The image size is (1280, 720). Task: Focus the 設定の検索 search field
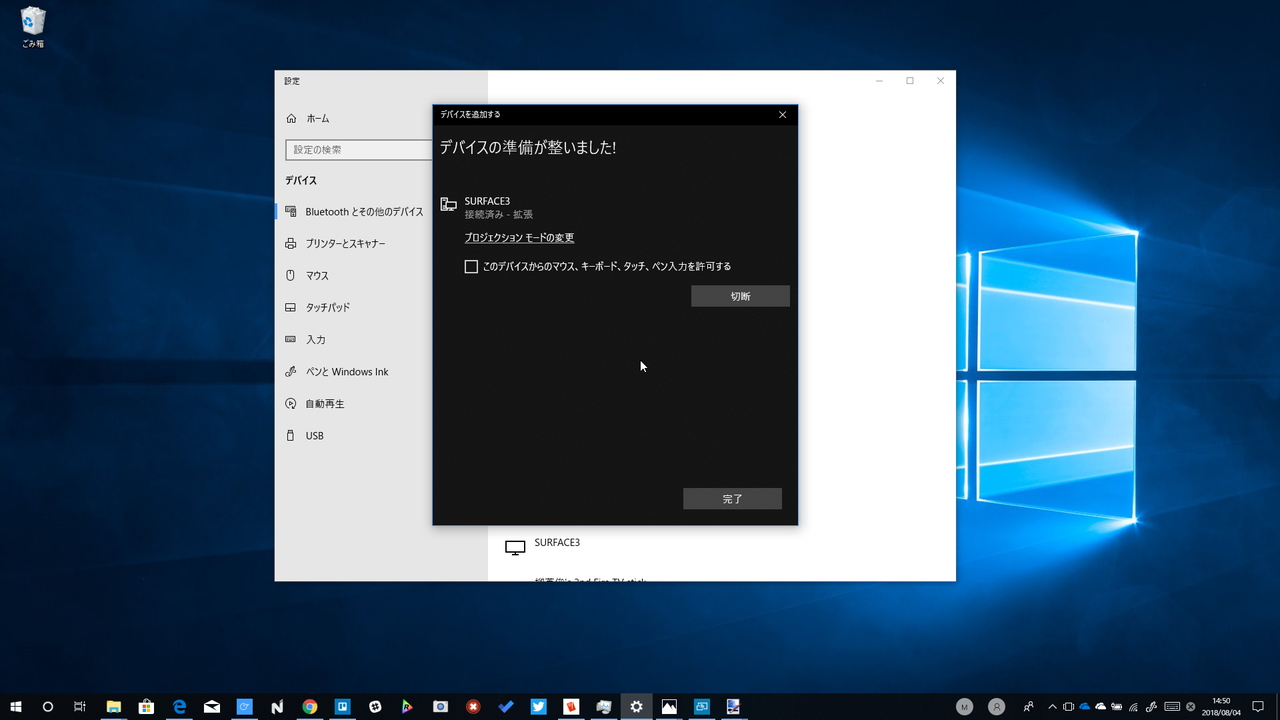[359, 150]
